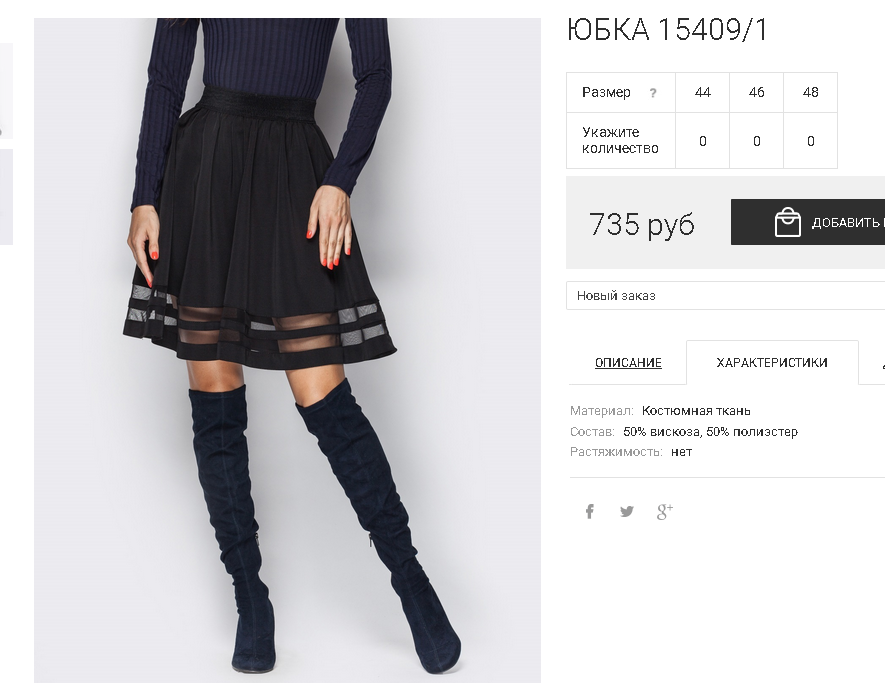The width and height of the screenshot is (885, 683).
Task: Open size help question mark icon
Action: [653, 93]
